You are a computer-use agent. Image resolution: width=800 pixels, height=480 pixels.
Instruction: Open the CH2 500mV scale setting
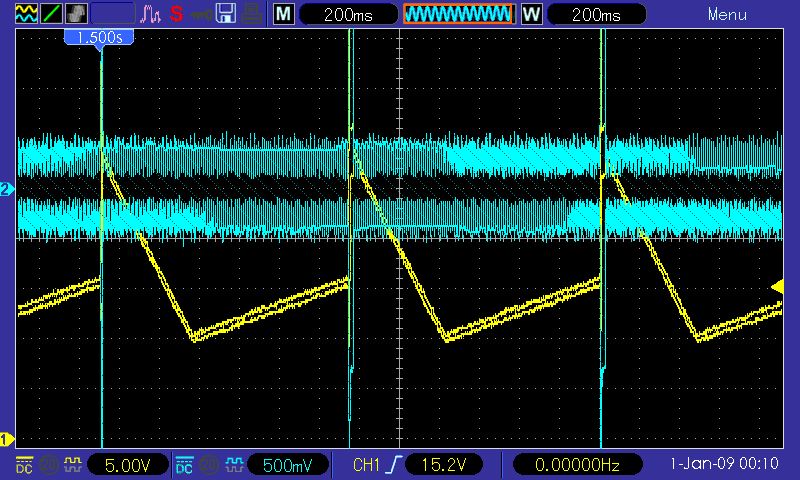pyautogui.click(x=287, y=465)
